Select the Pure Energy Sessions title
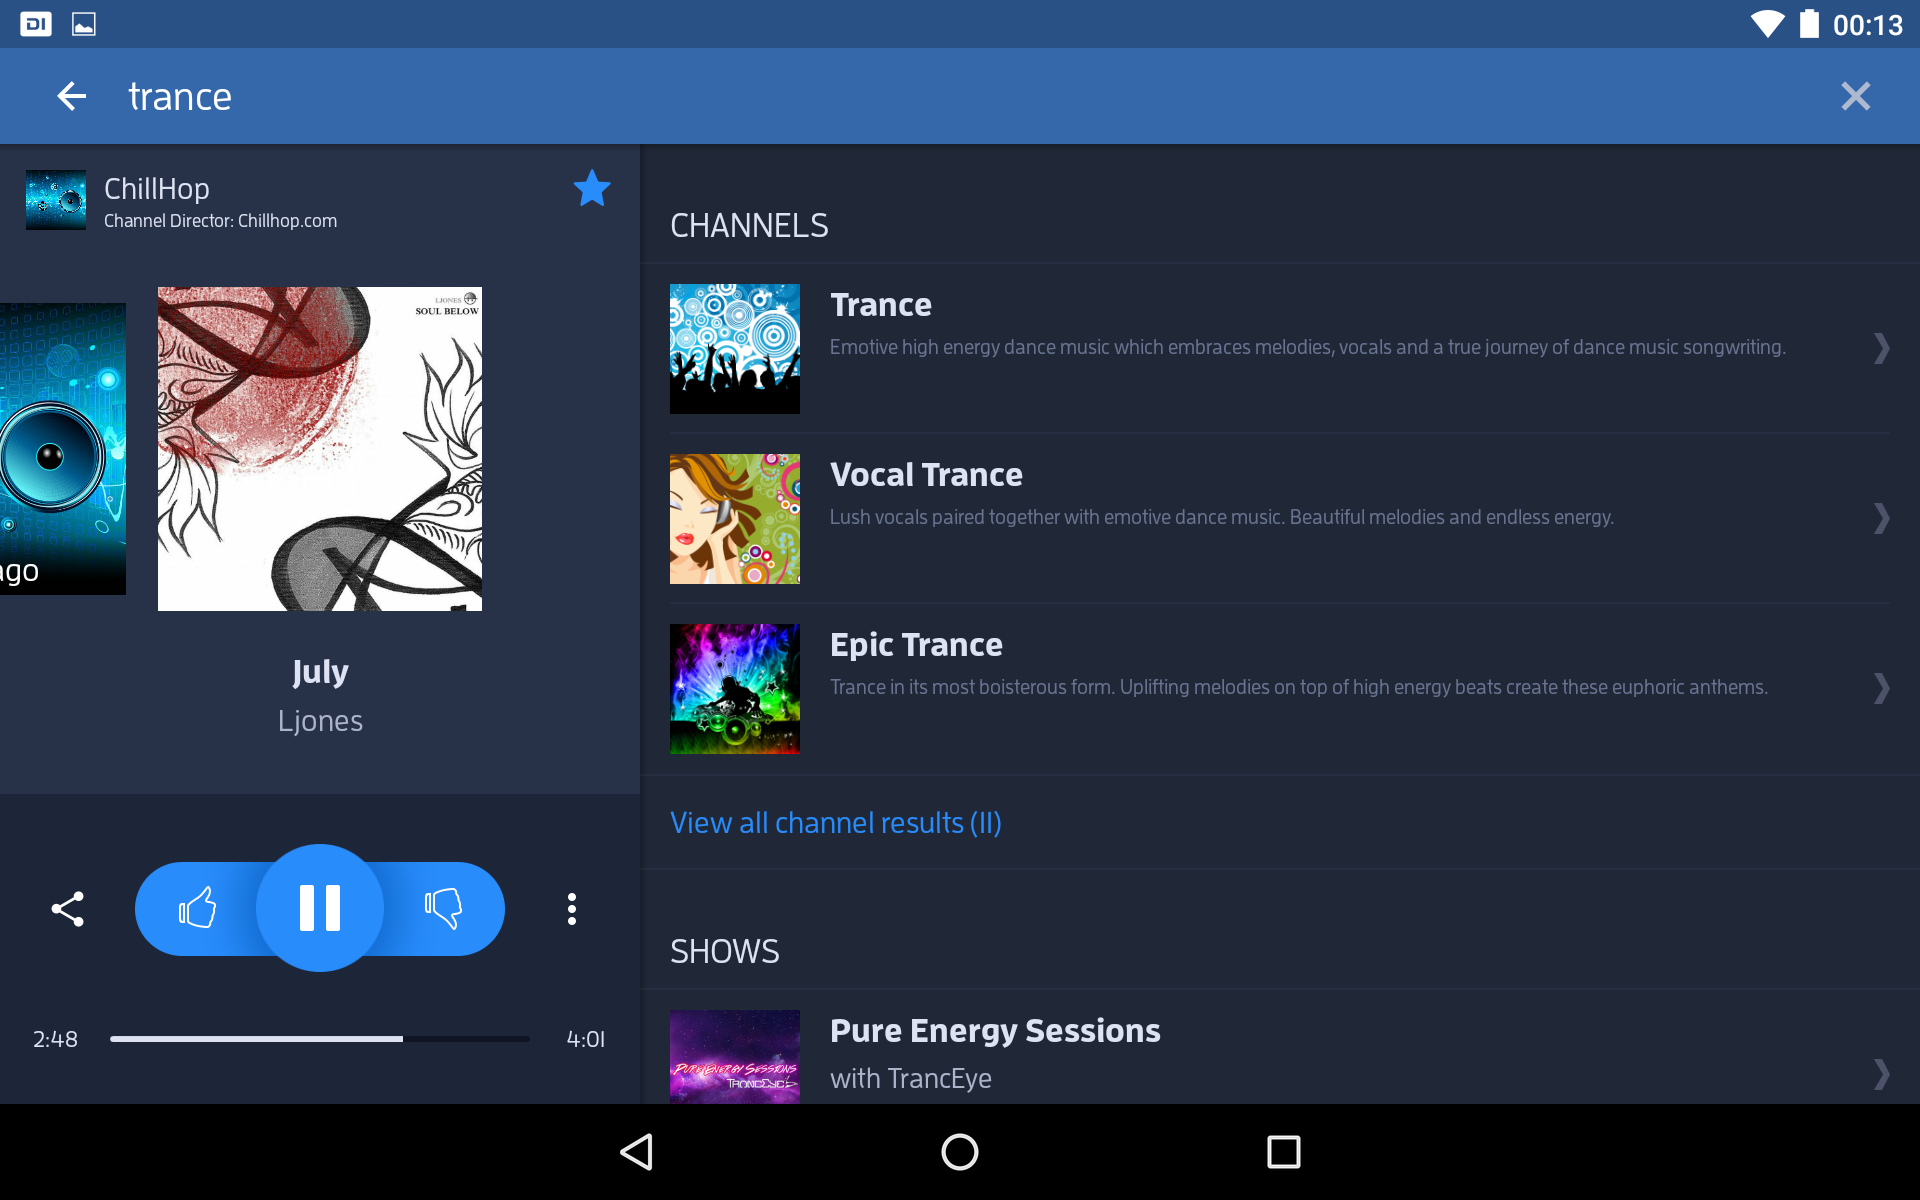The image size is (1920, 1200). point(995,1031)
